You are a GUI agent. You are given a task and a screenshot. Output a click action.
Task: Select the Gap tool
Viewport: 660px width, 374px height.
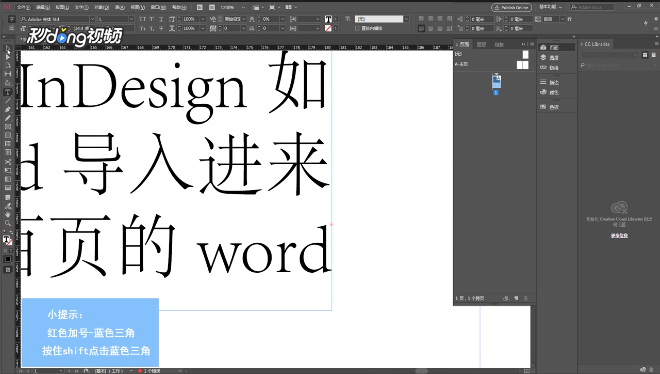(8, 74)
